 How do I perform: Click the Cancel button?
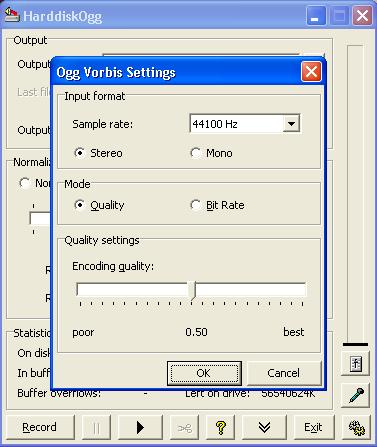284,373
